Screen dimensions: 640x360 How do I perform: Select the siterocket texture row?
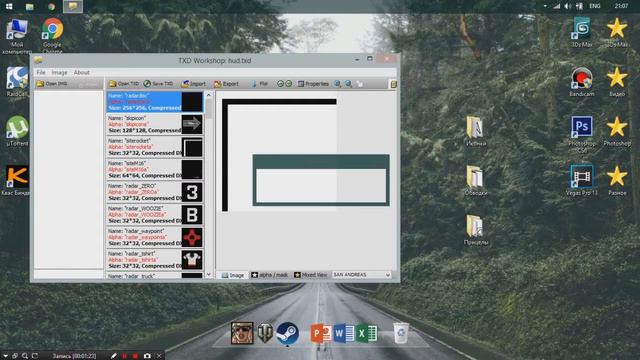pyautogui.click(x=154, y=147)
